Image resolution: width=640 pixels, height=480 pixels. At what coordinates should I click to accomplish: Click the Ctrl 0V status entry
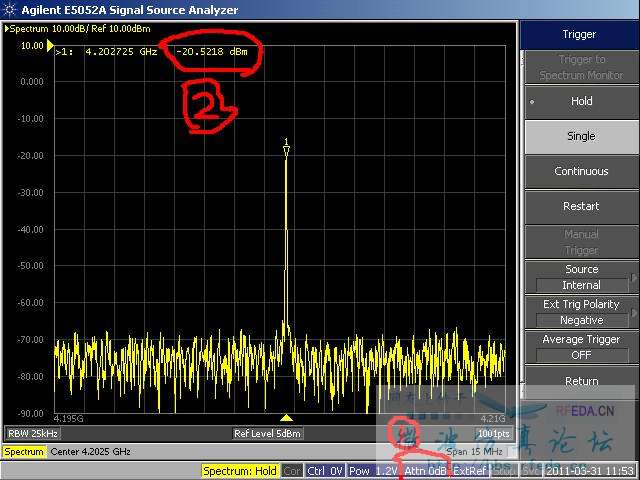(325, 471)
